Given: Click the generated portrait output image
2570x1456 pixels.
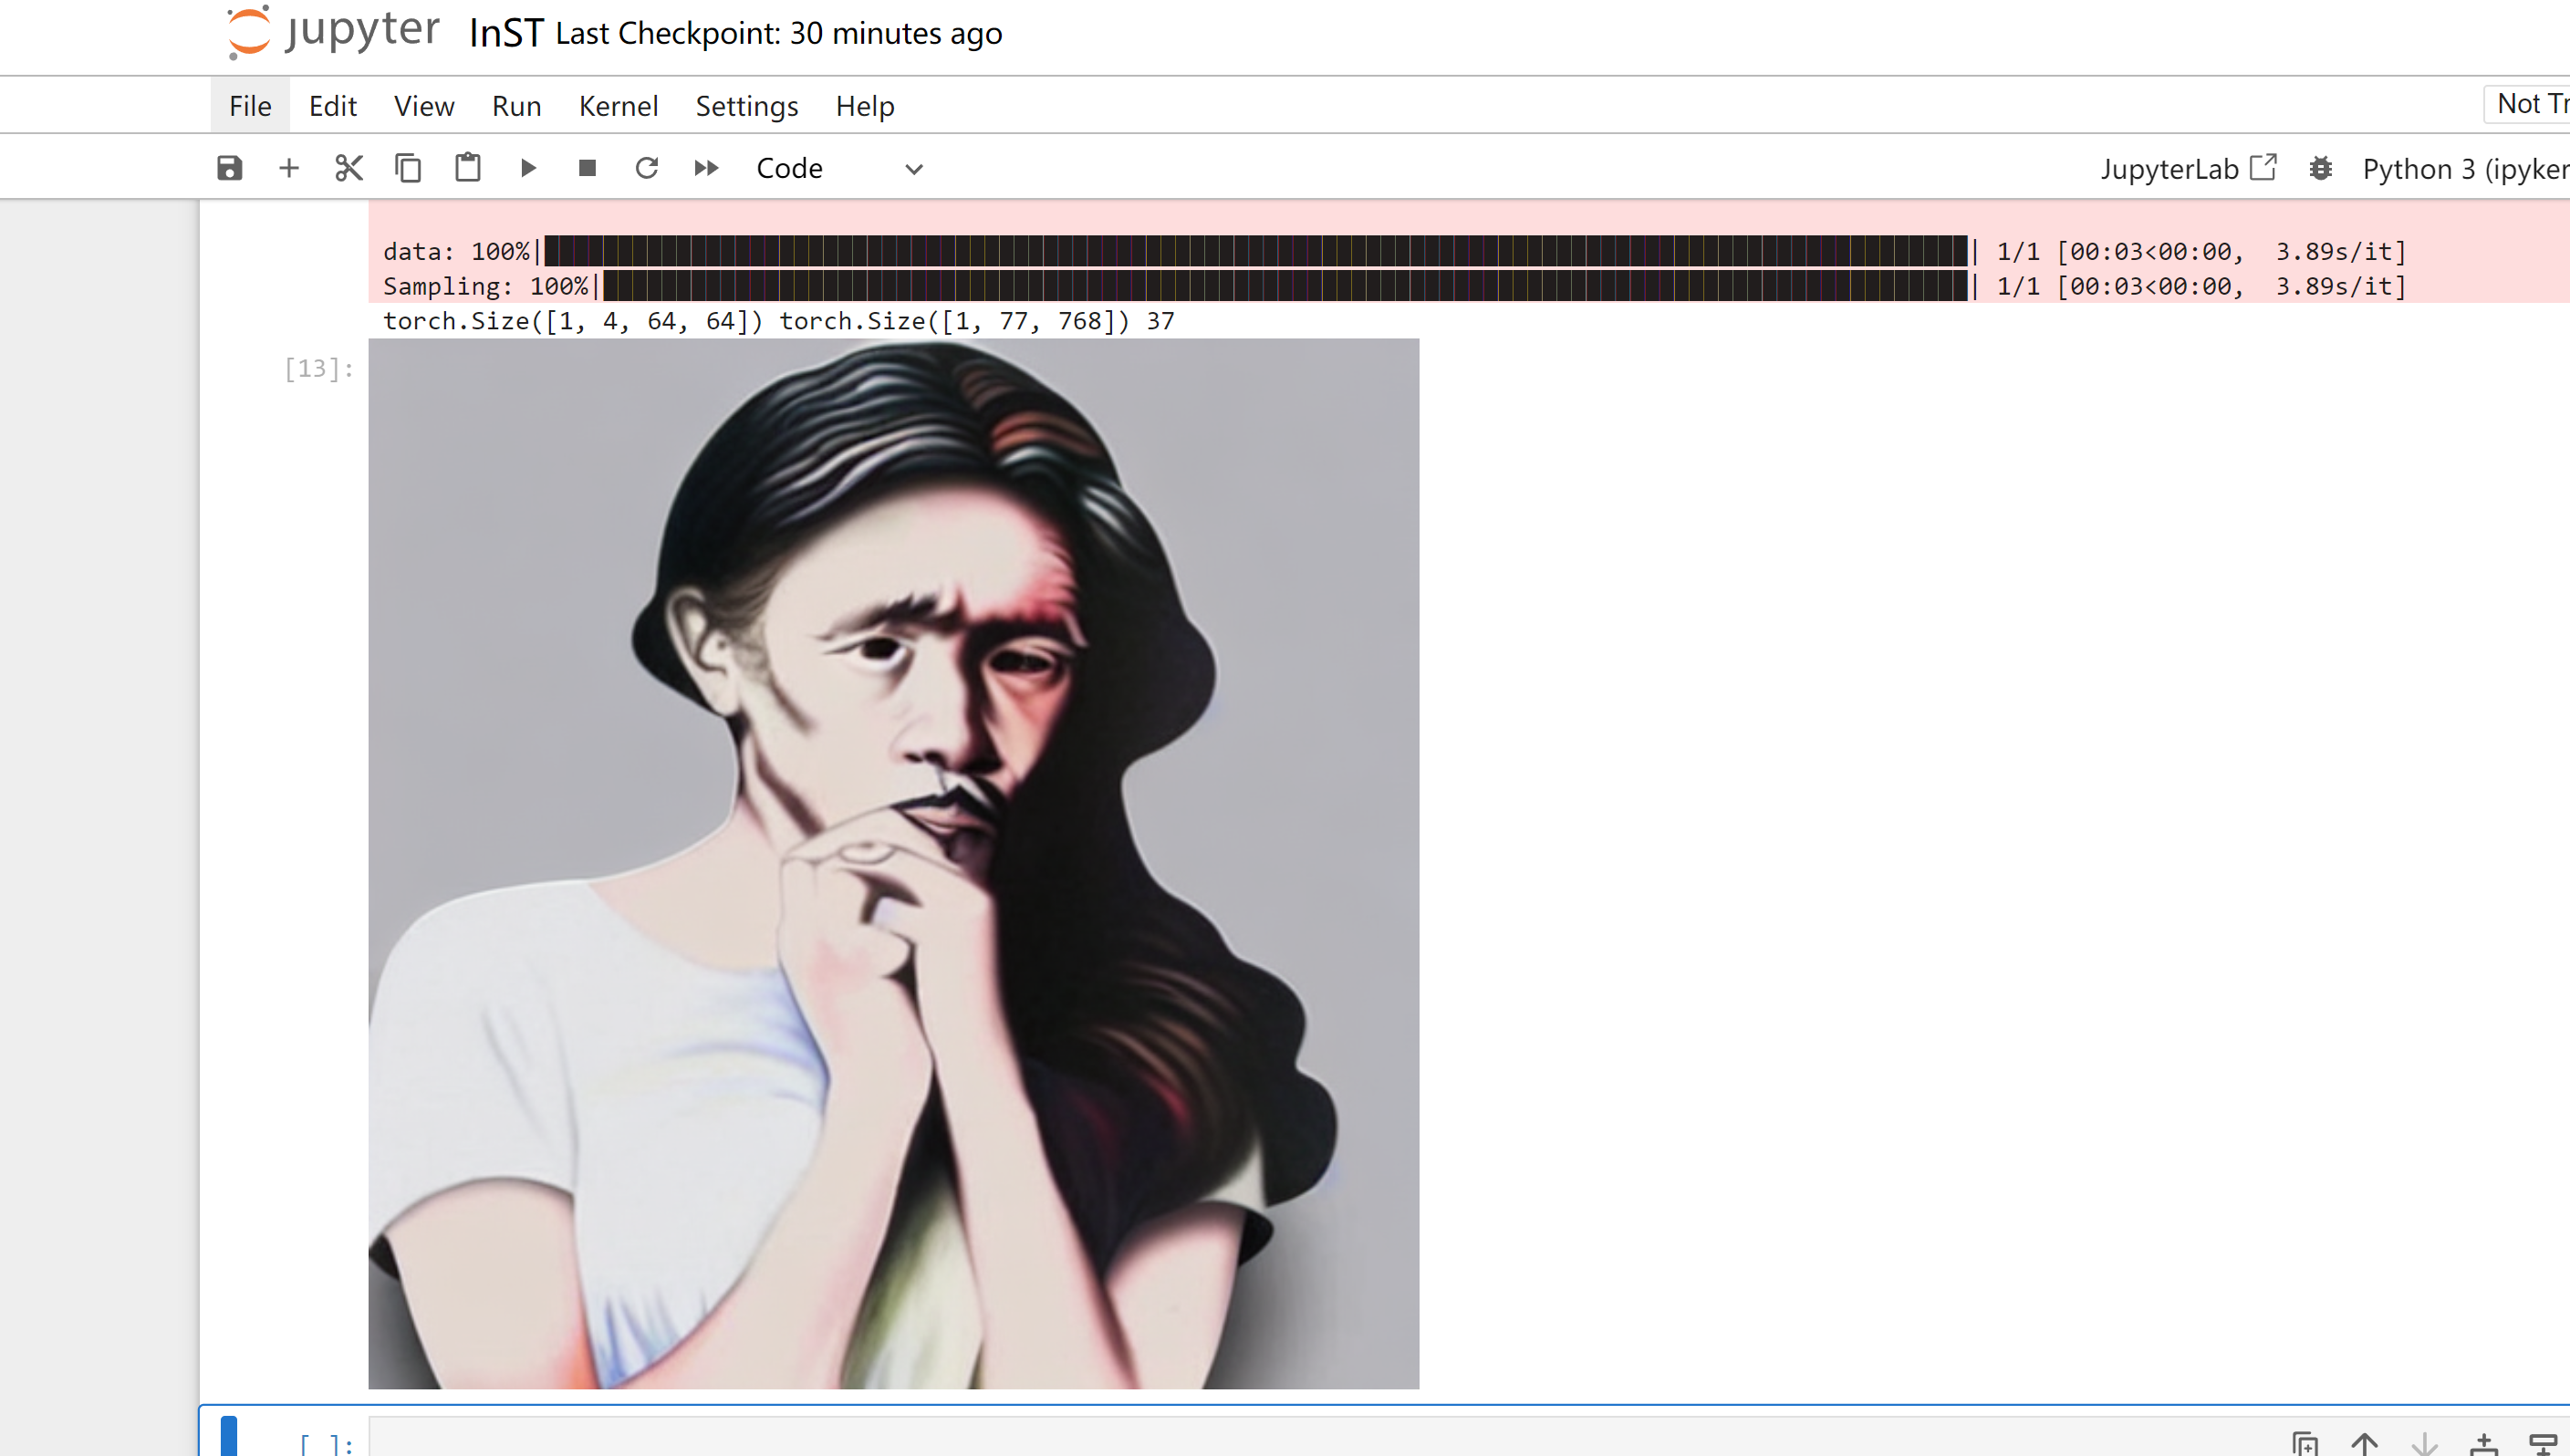Looking at the screenshot, I should pyautogui.click(x=893, y=863).
